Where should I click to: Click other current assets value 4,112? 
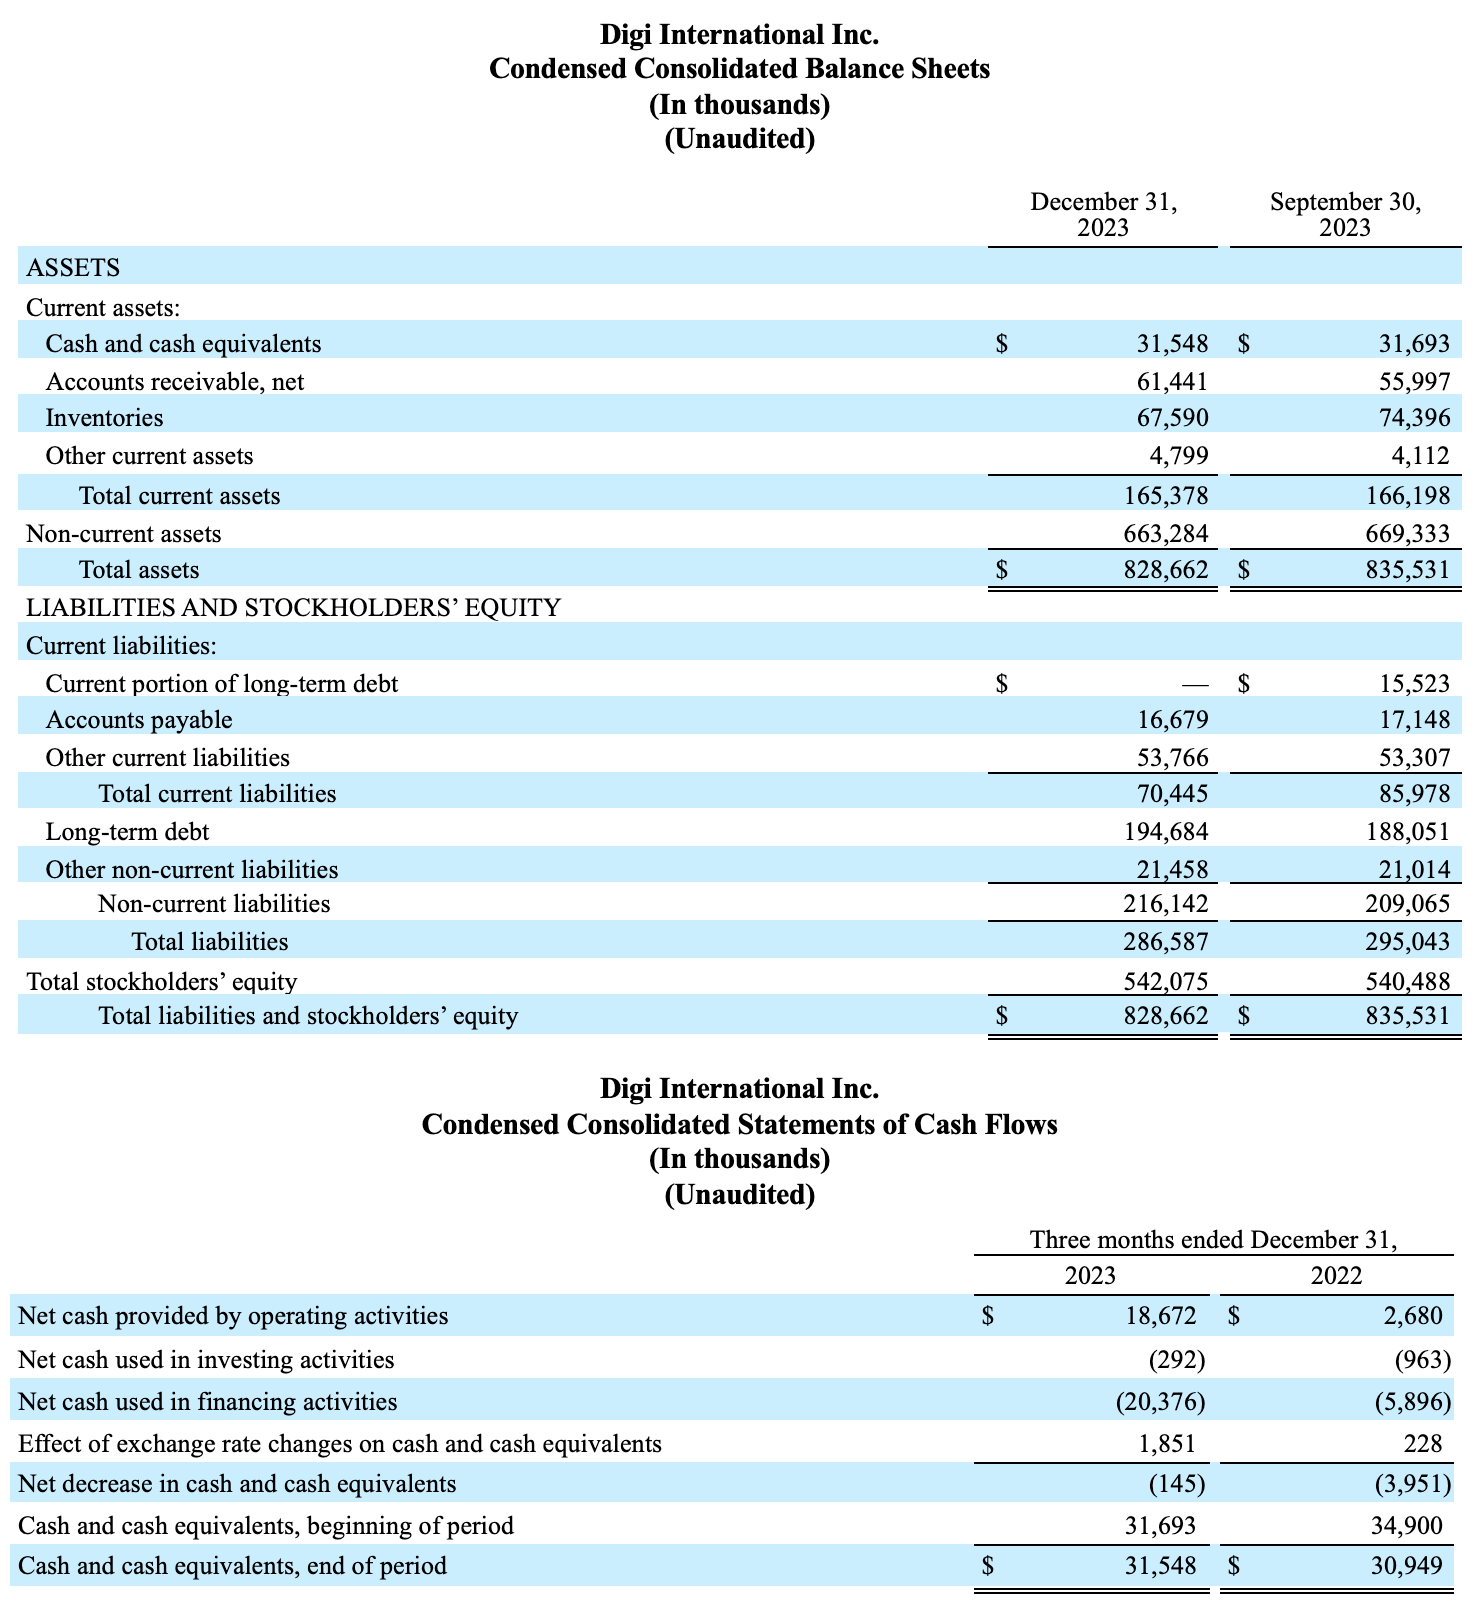[x=1420, y=456]
